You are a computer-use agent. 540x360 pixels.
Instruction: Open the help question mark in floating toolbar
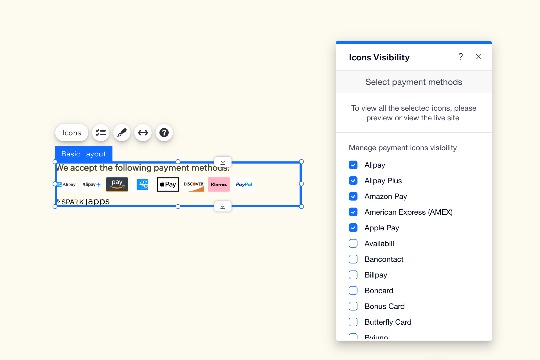164,133
